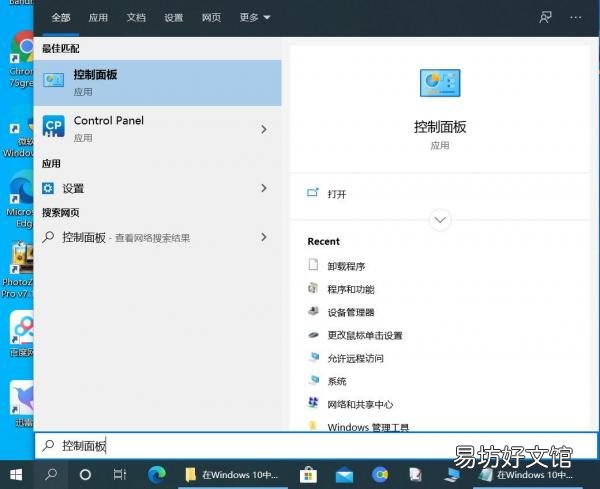Screen dimensions: 600x489
Task: Open Microsoft Store from taskbar
Action: tap(308, 474)
